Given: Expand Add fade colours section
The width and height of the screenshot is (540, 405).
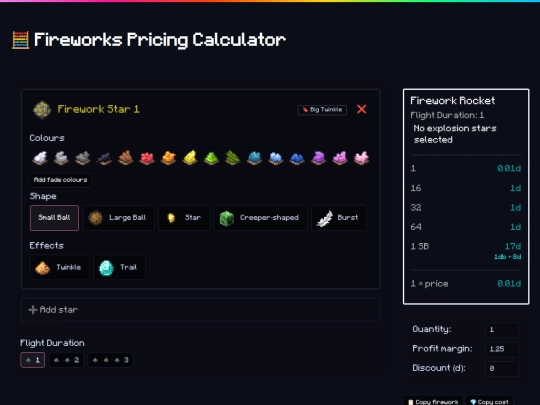Looking at the screenshot, I should tap(61, 180).
